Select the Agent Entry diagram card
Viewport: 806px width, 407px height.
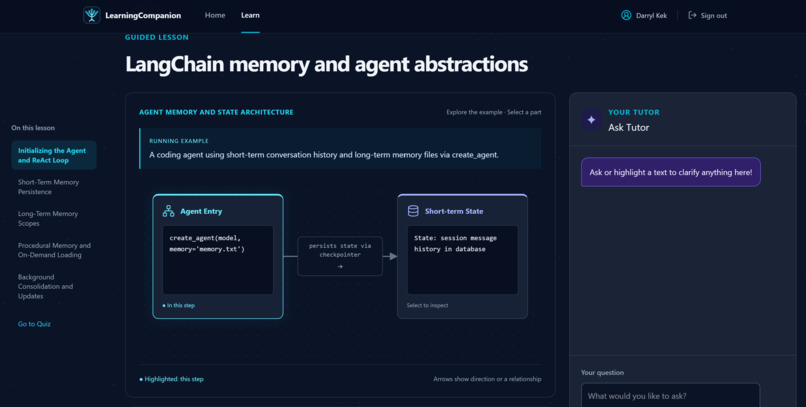tap(218, 256)
